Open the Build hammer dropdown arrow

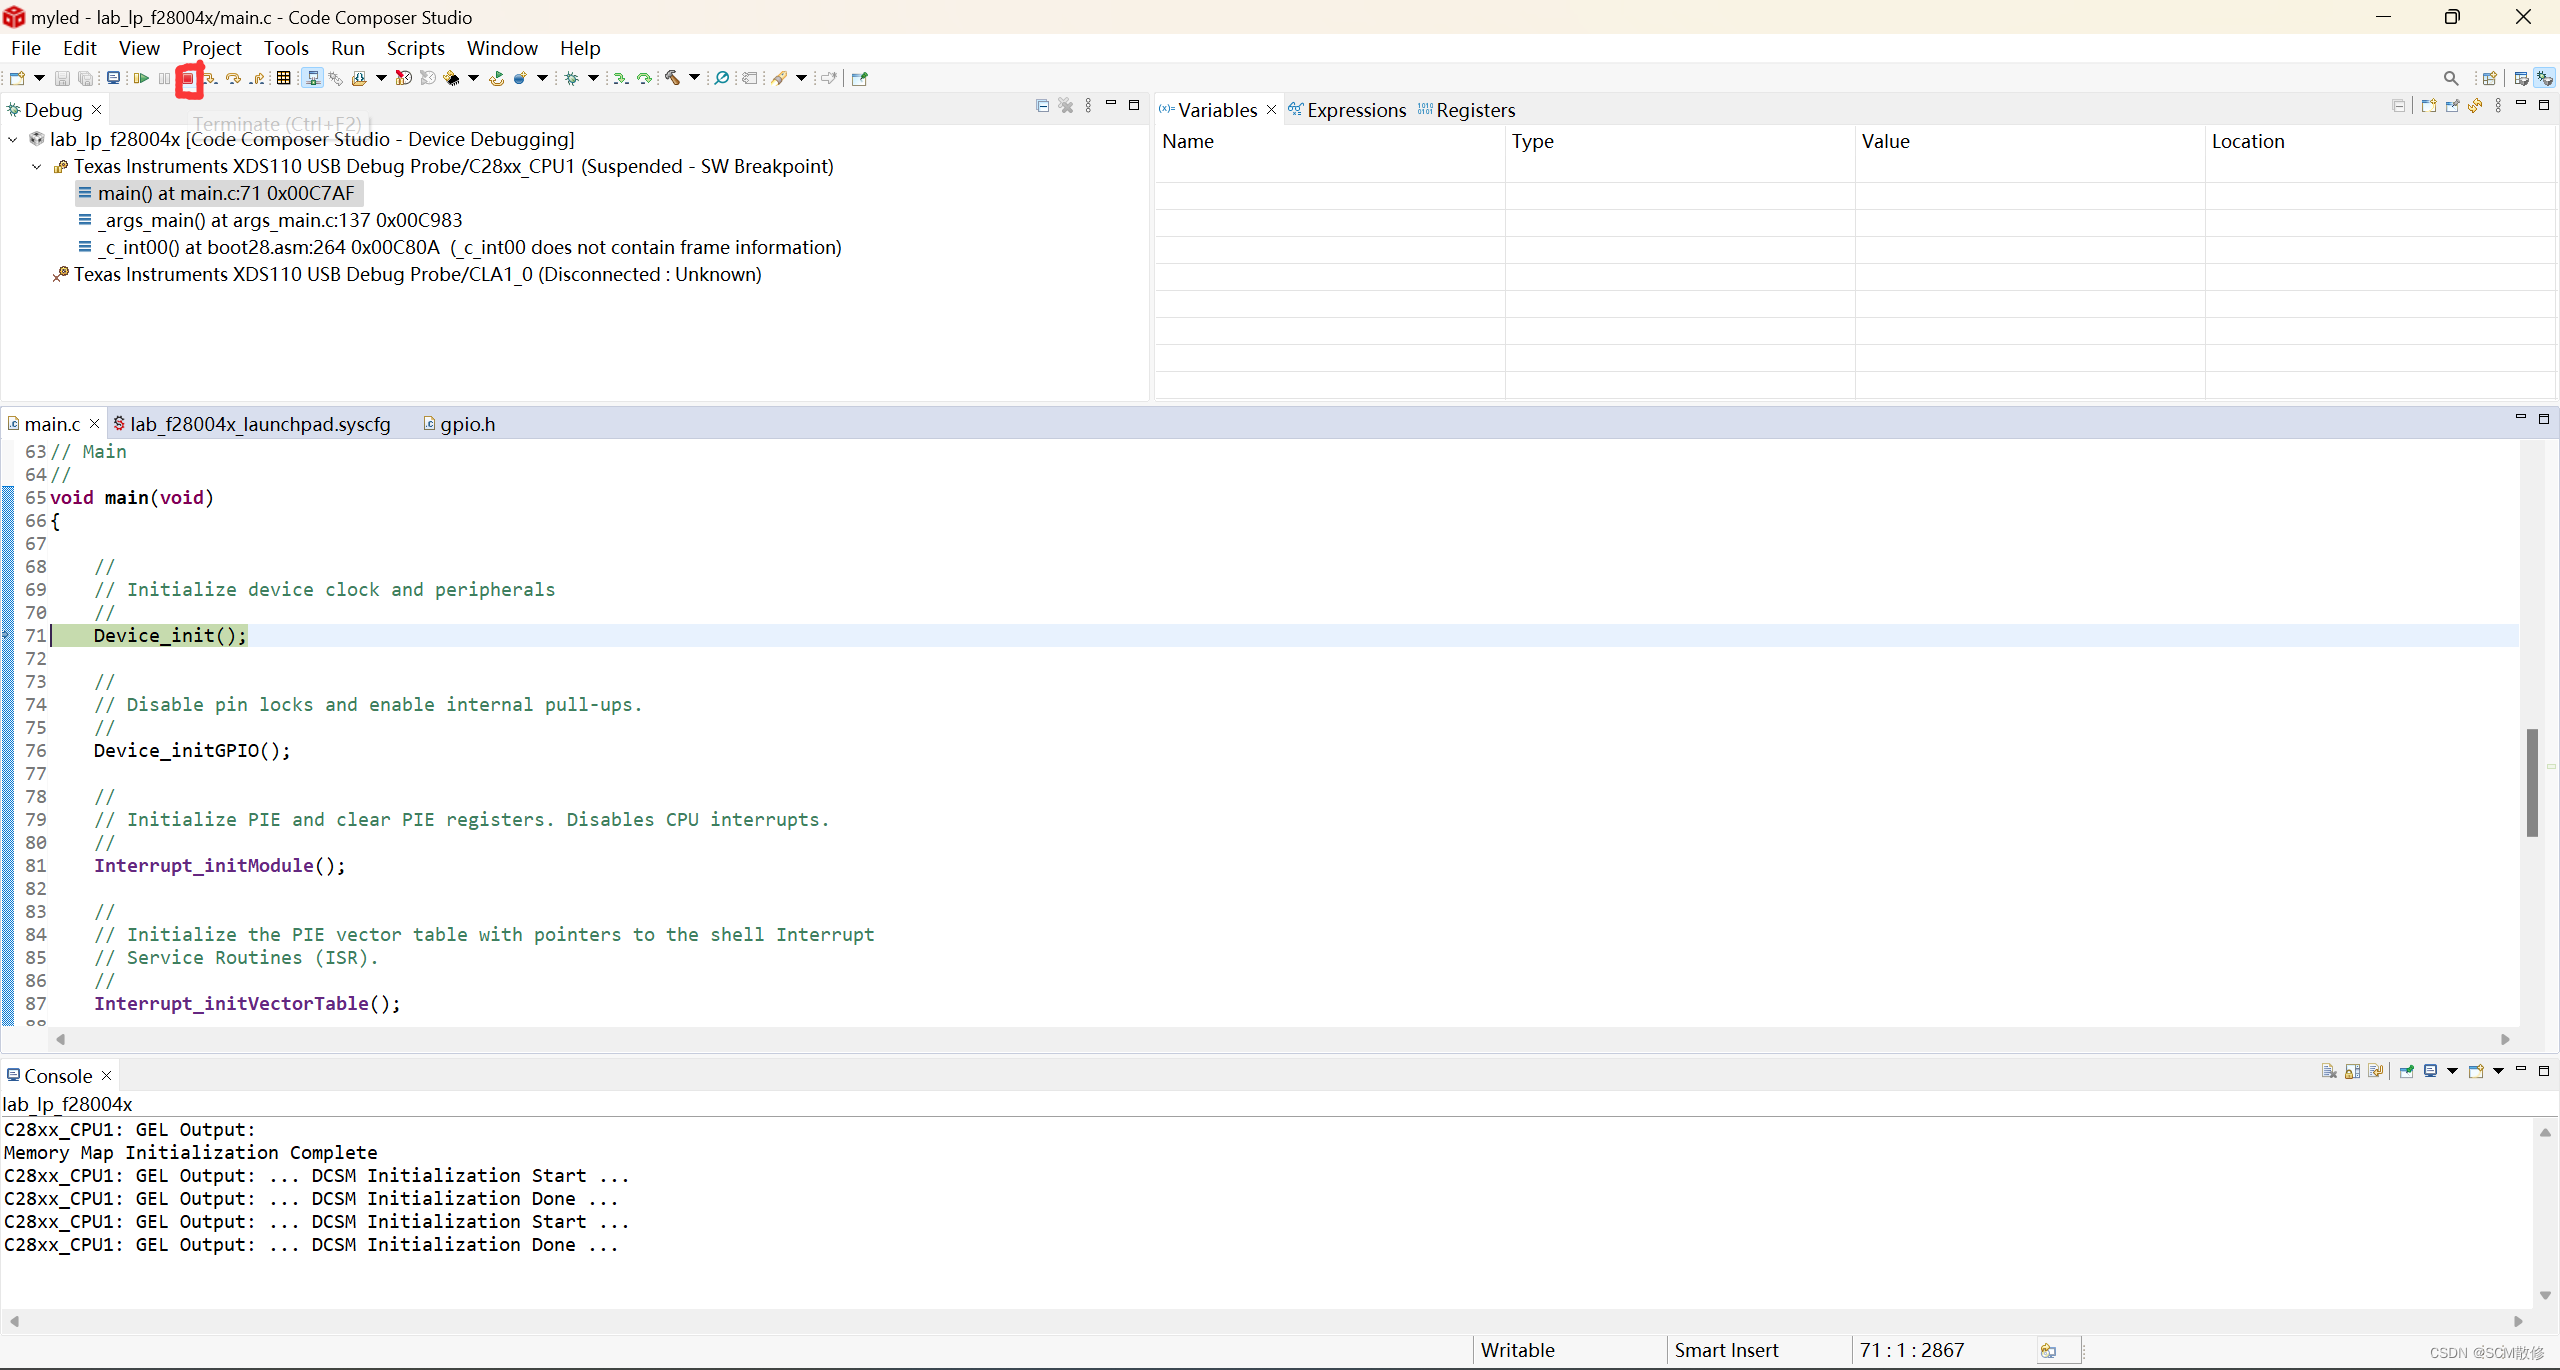click(694, 78)
